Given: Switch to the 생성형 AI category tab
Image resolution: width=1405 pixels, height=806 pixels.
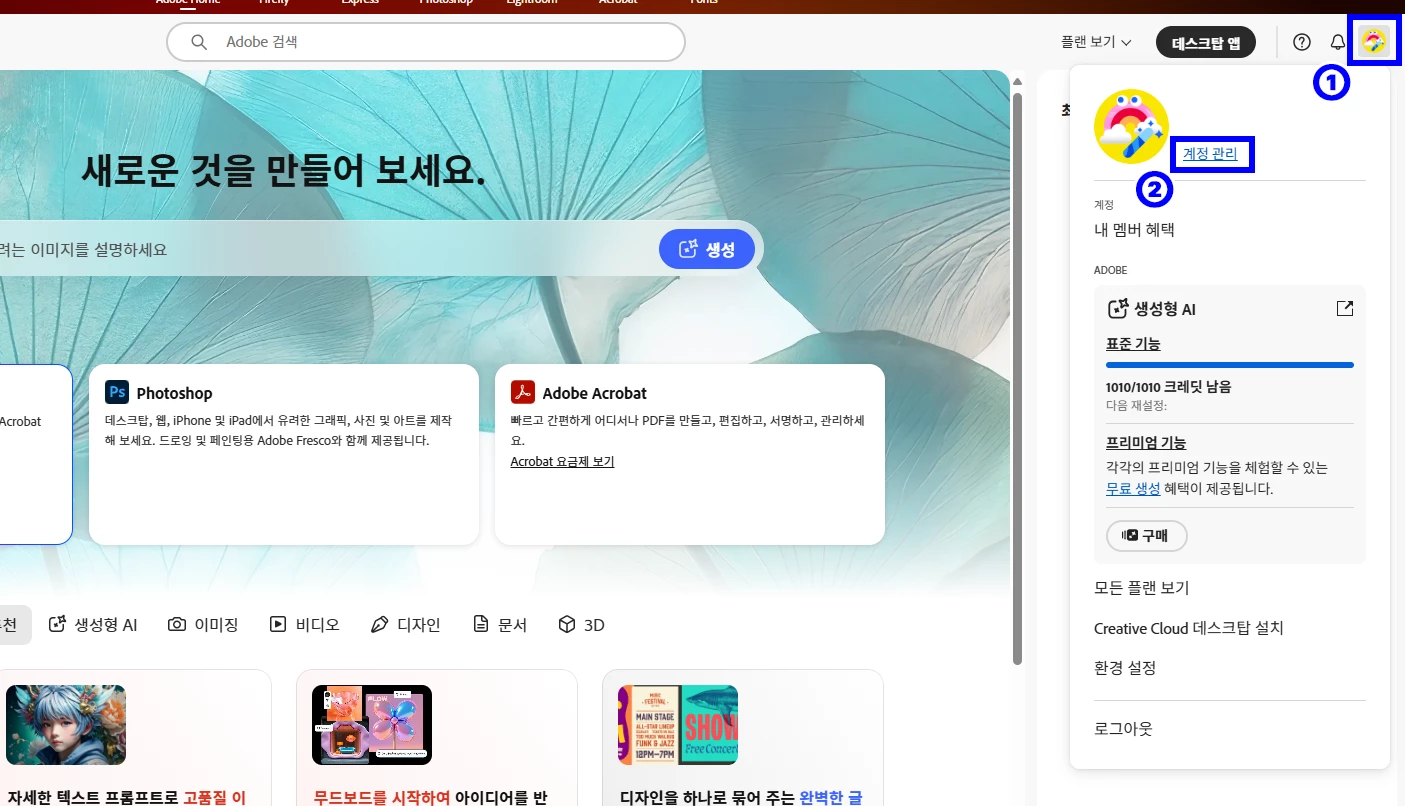Looking at the screenshot, I should 92,624.
